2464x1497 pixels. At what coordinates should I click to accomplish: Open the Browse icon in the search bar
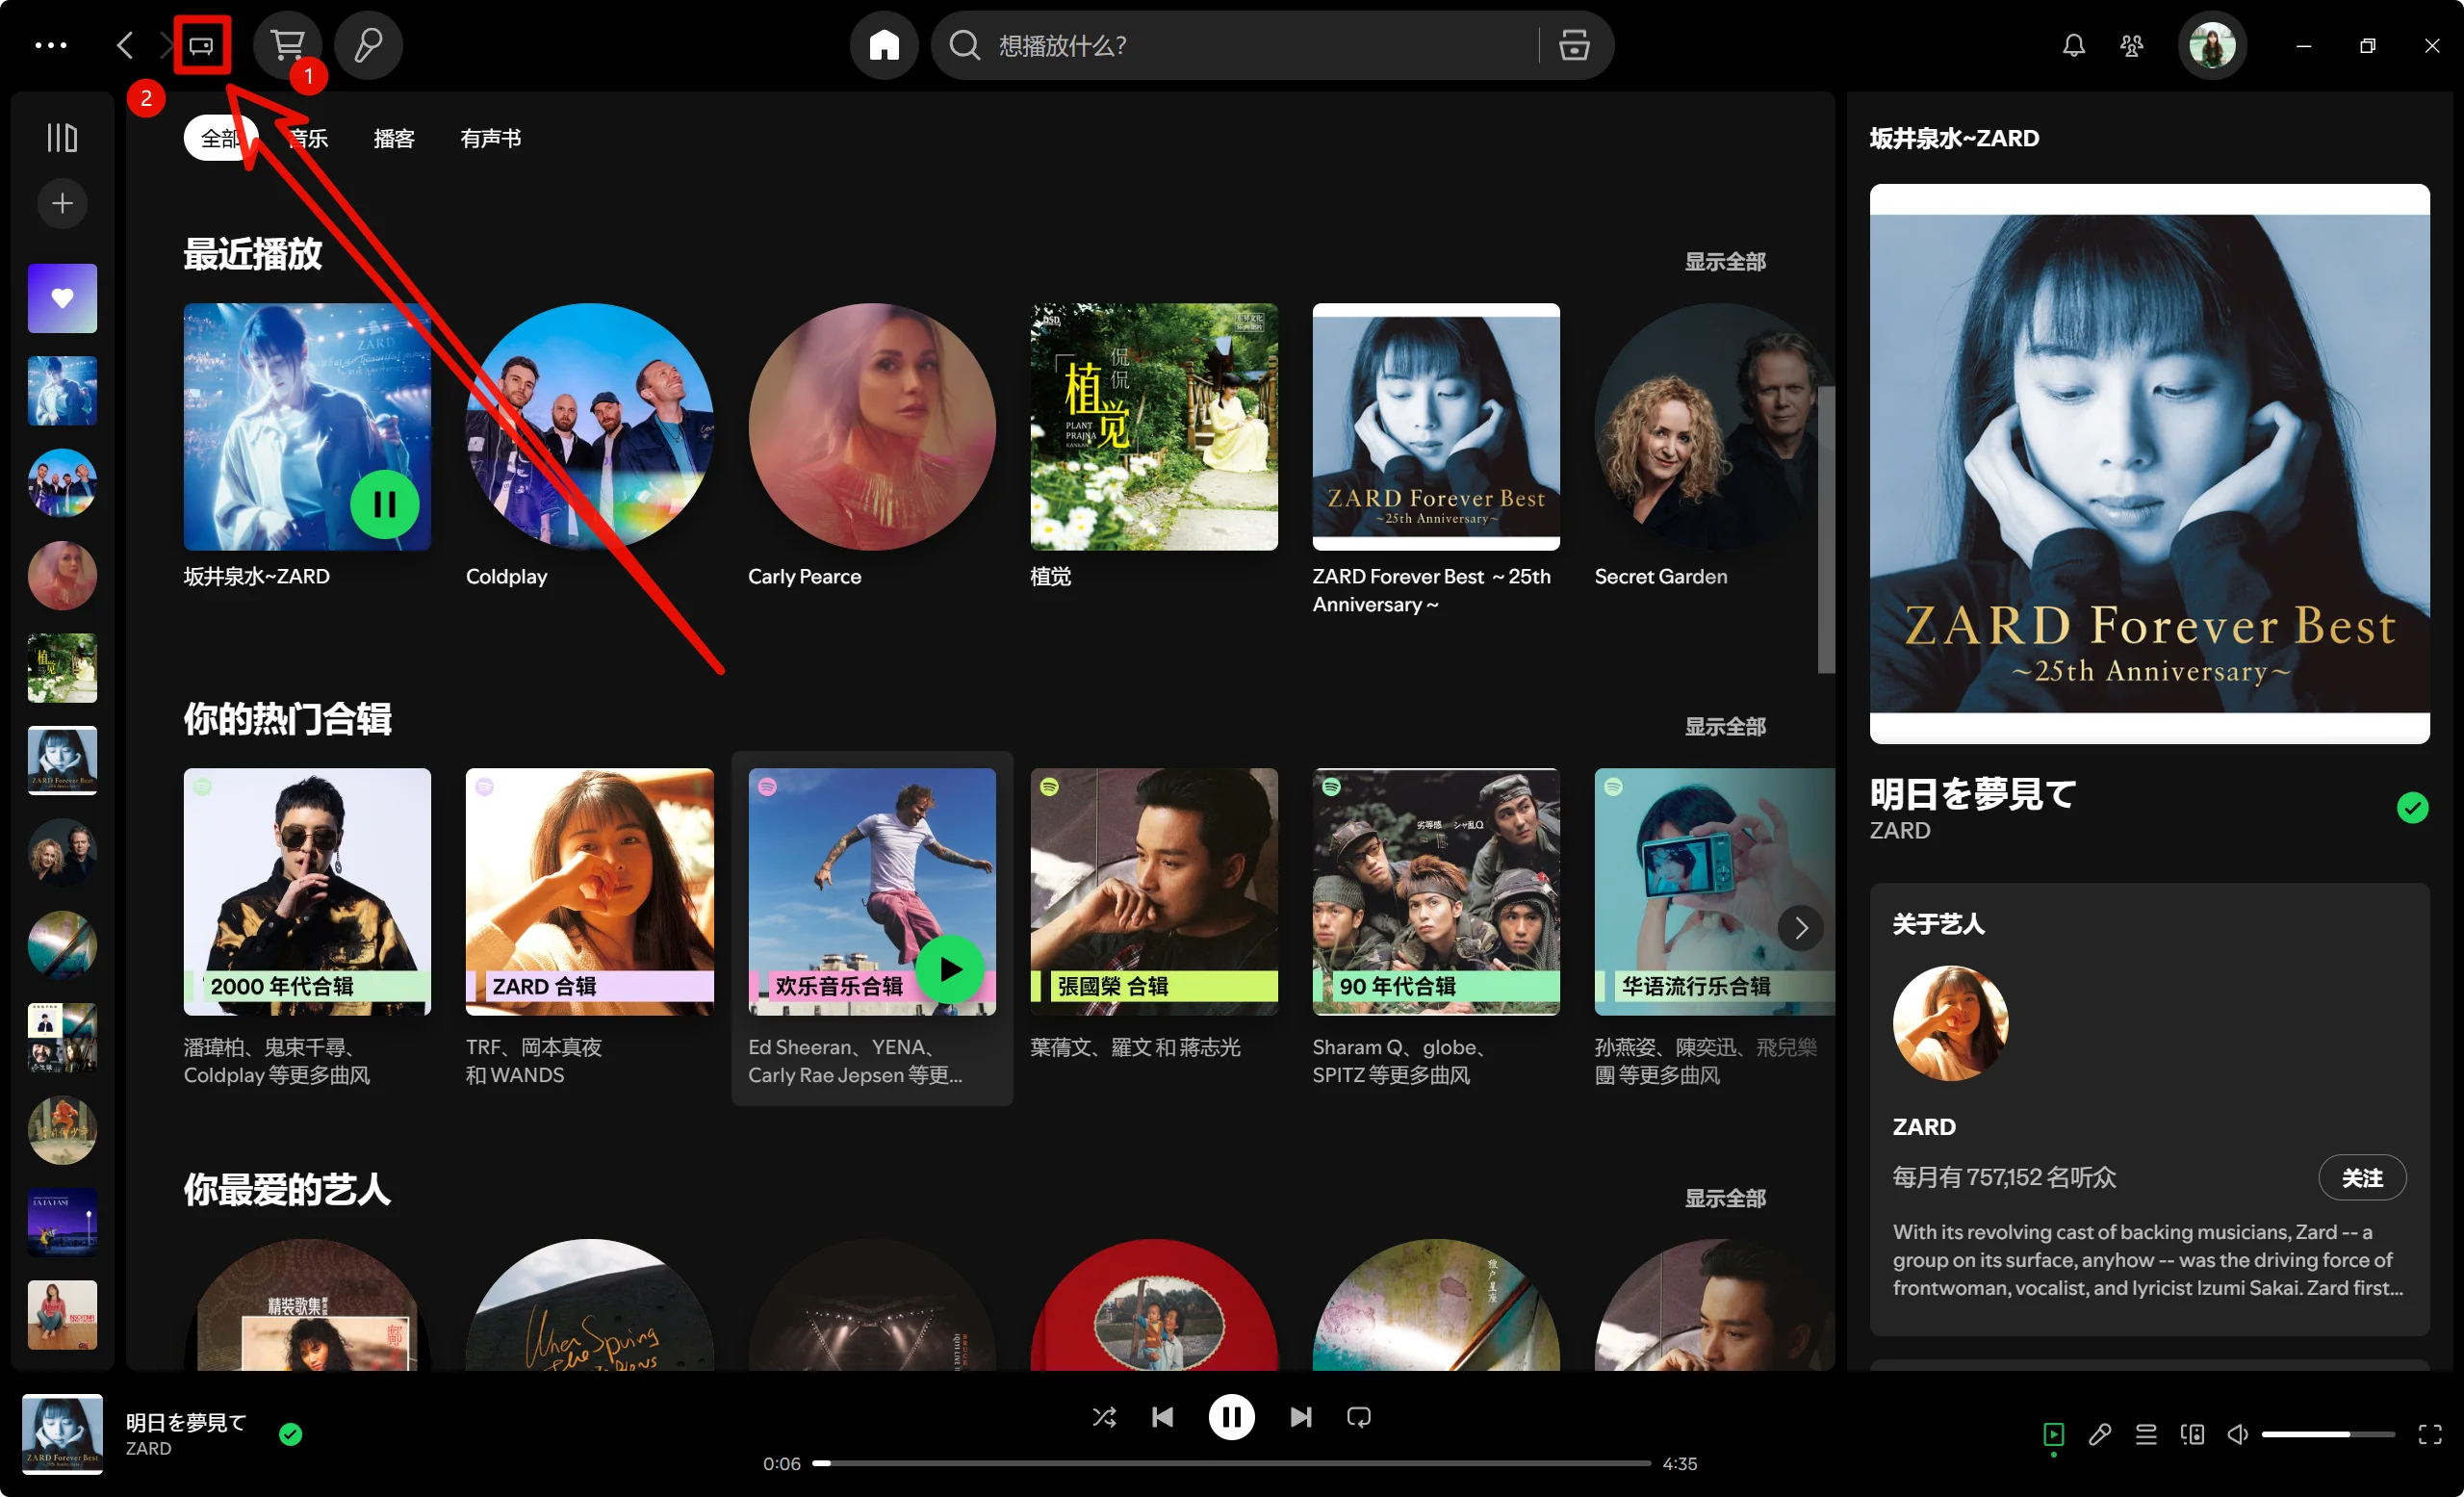(x=1574, y=45)
